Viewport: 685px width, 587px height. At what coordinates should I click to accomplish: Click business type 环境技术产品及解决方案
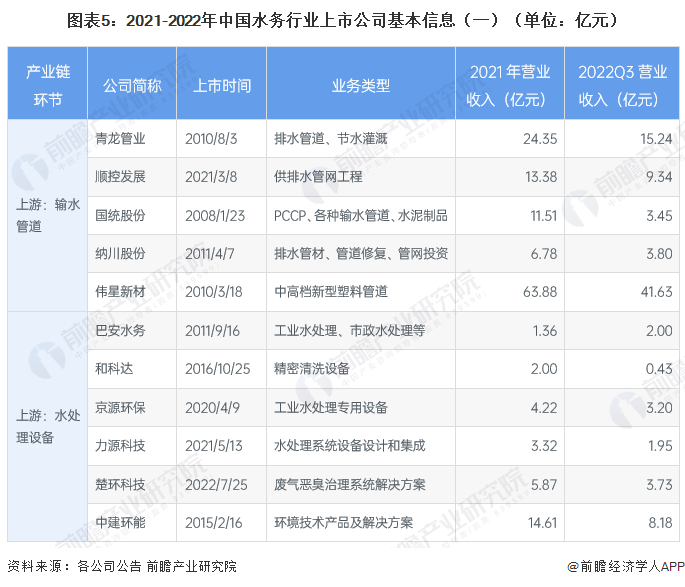tap(343, 522)
